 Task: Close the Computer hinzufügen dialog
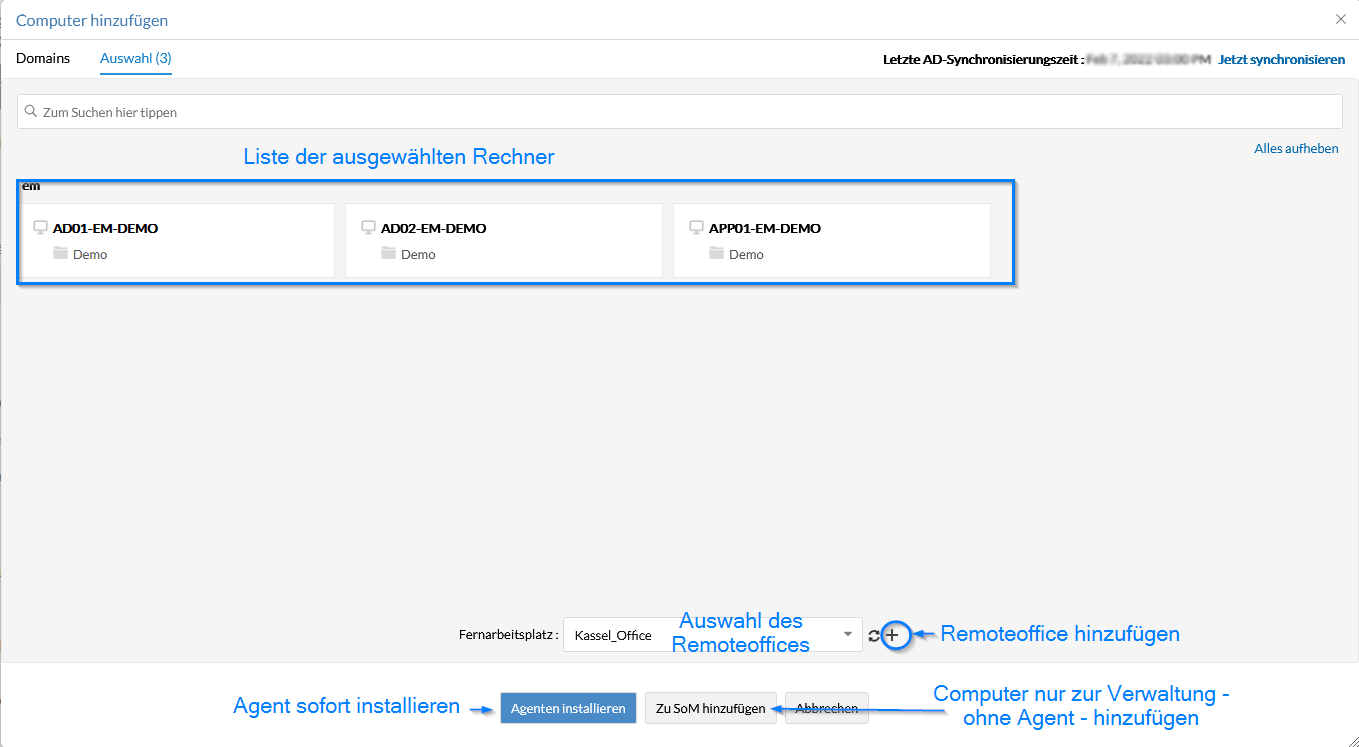(x=1341, y=19)
